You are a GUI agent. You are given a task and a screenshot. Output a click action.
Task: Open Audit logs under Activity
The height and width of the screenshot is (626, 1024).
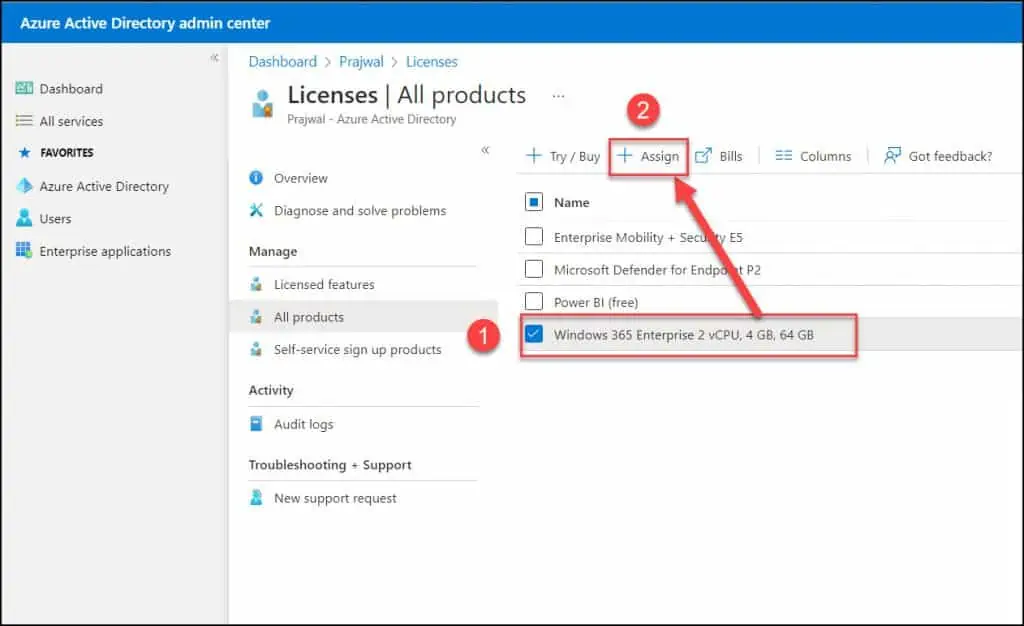tap(304, 424)
